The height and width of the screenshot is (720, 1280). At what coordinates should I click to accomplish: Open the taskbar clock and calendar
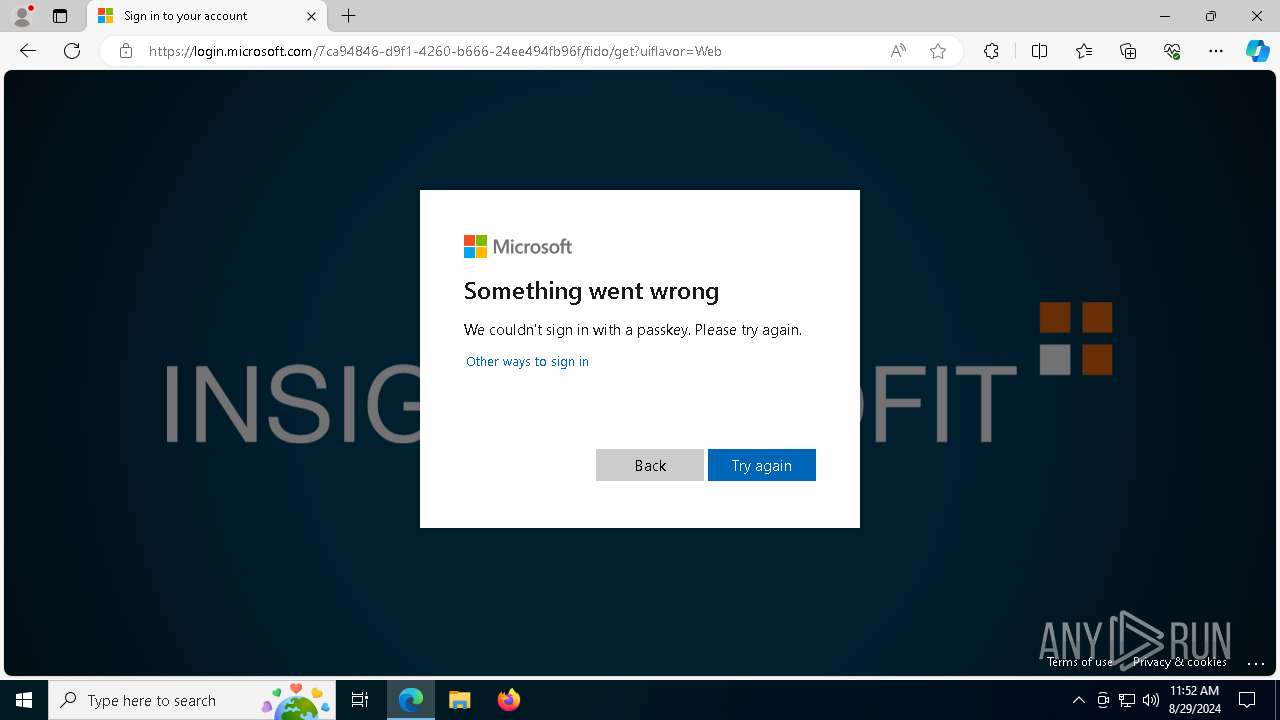pyautogui.click(x=1194, y=700)
